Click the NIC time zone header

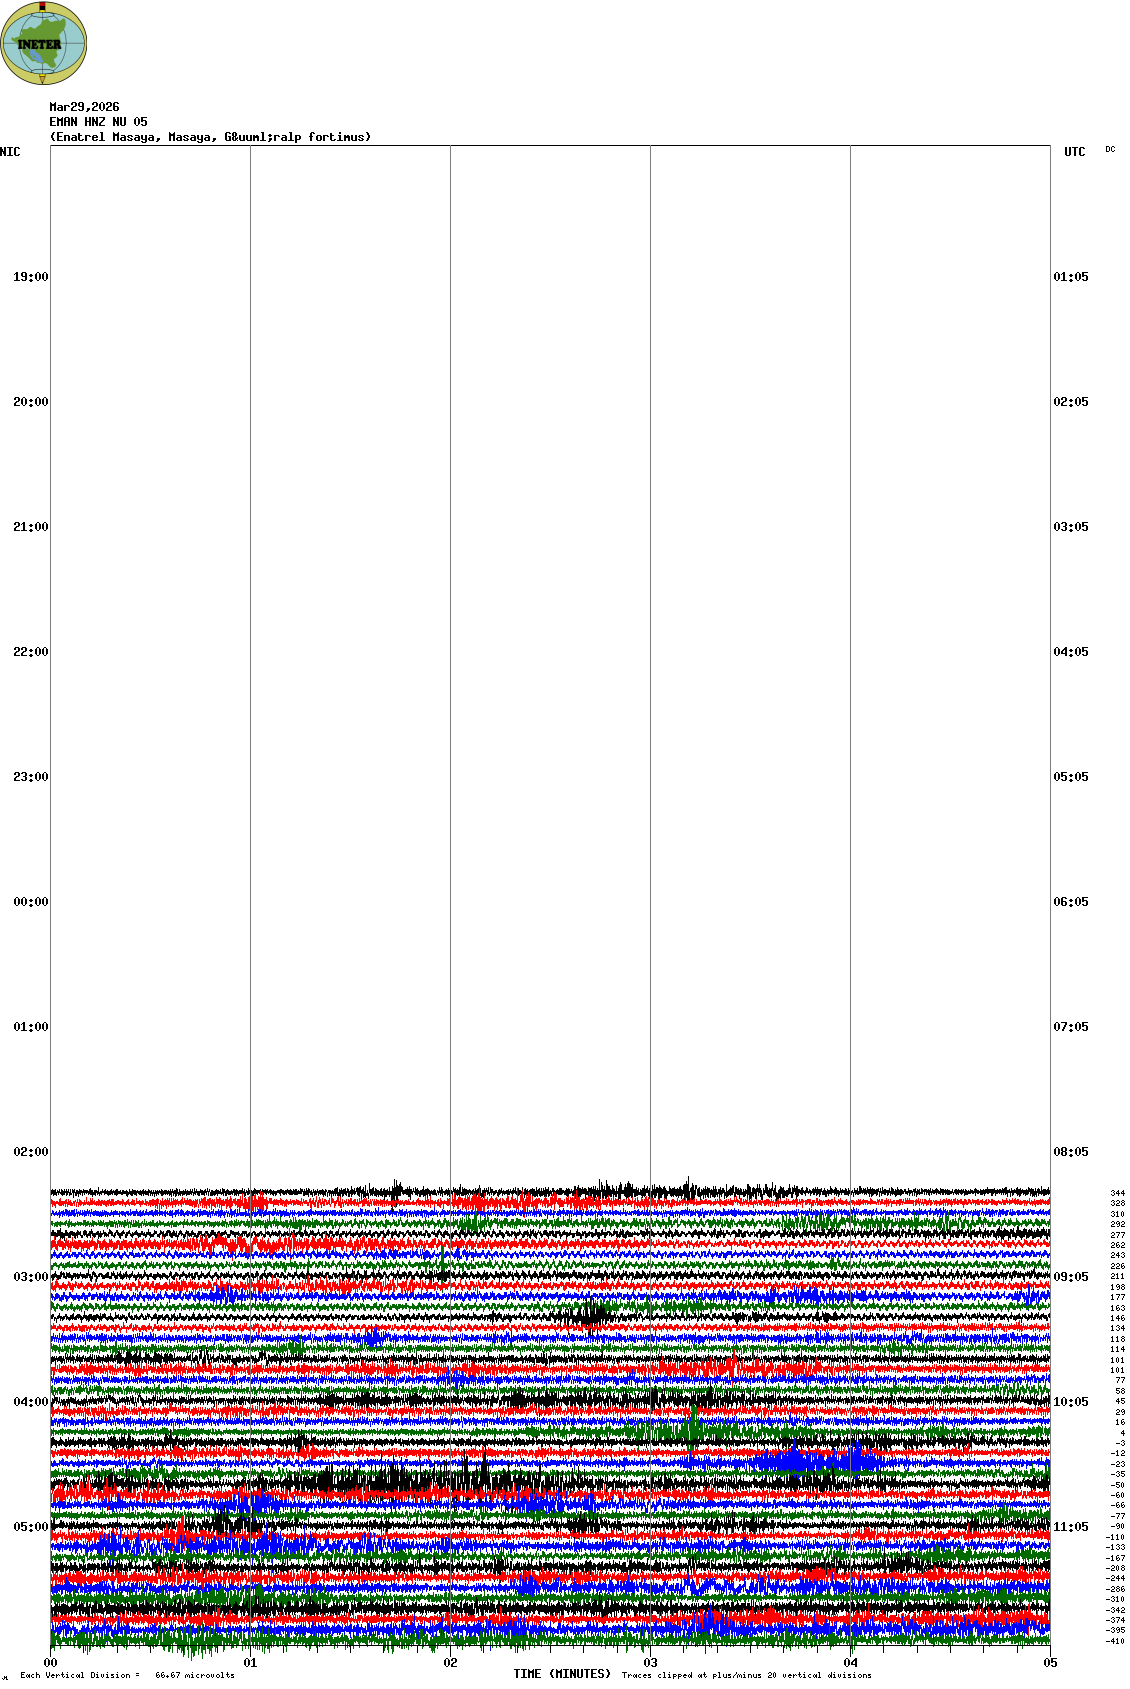(10, 152)
